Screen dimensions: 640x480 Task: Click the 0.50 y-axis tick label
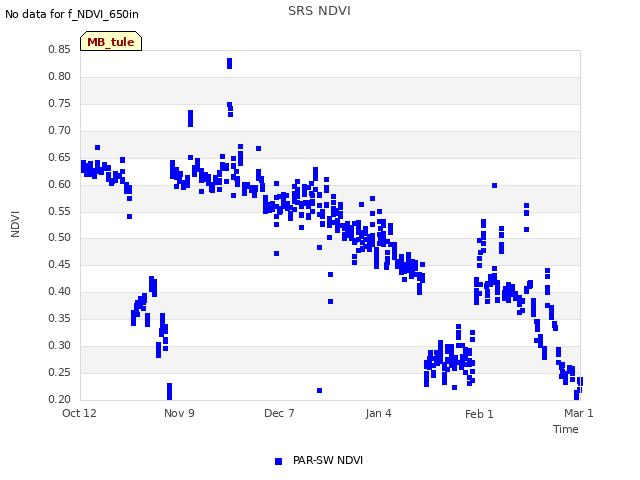pos(60,237)
